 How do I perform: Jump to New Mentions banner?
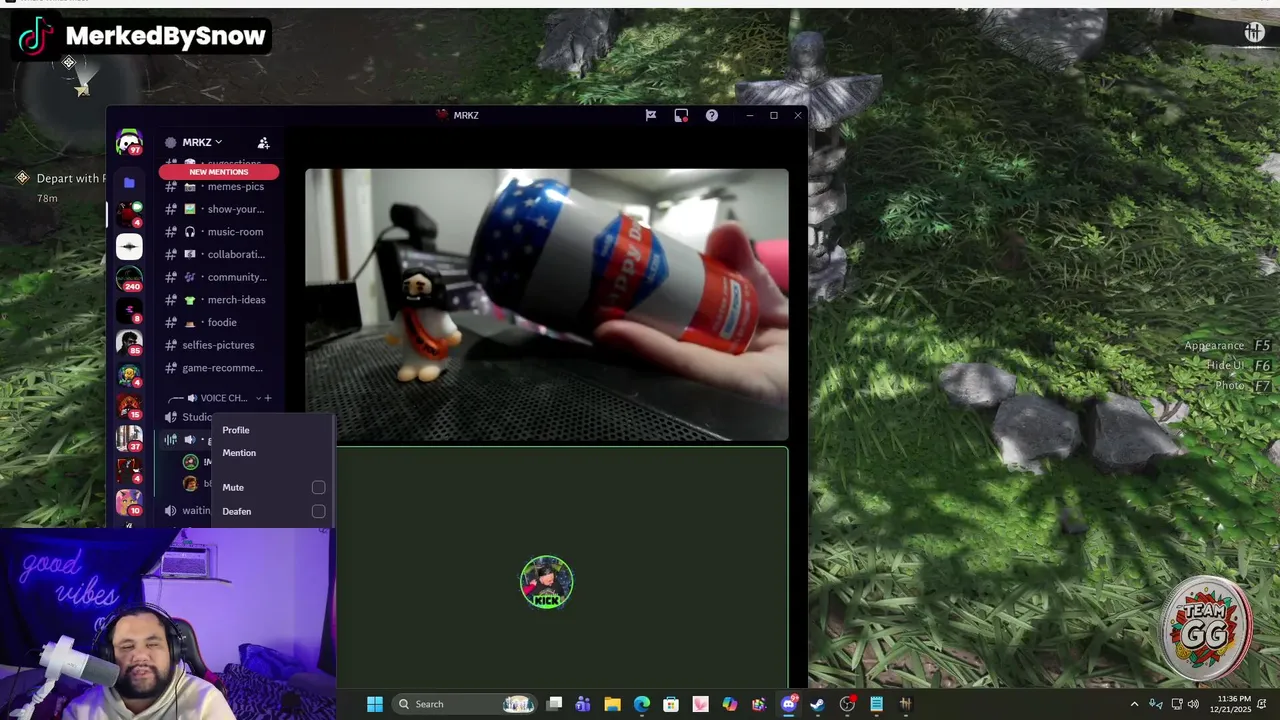(219, 172)
